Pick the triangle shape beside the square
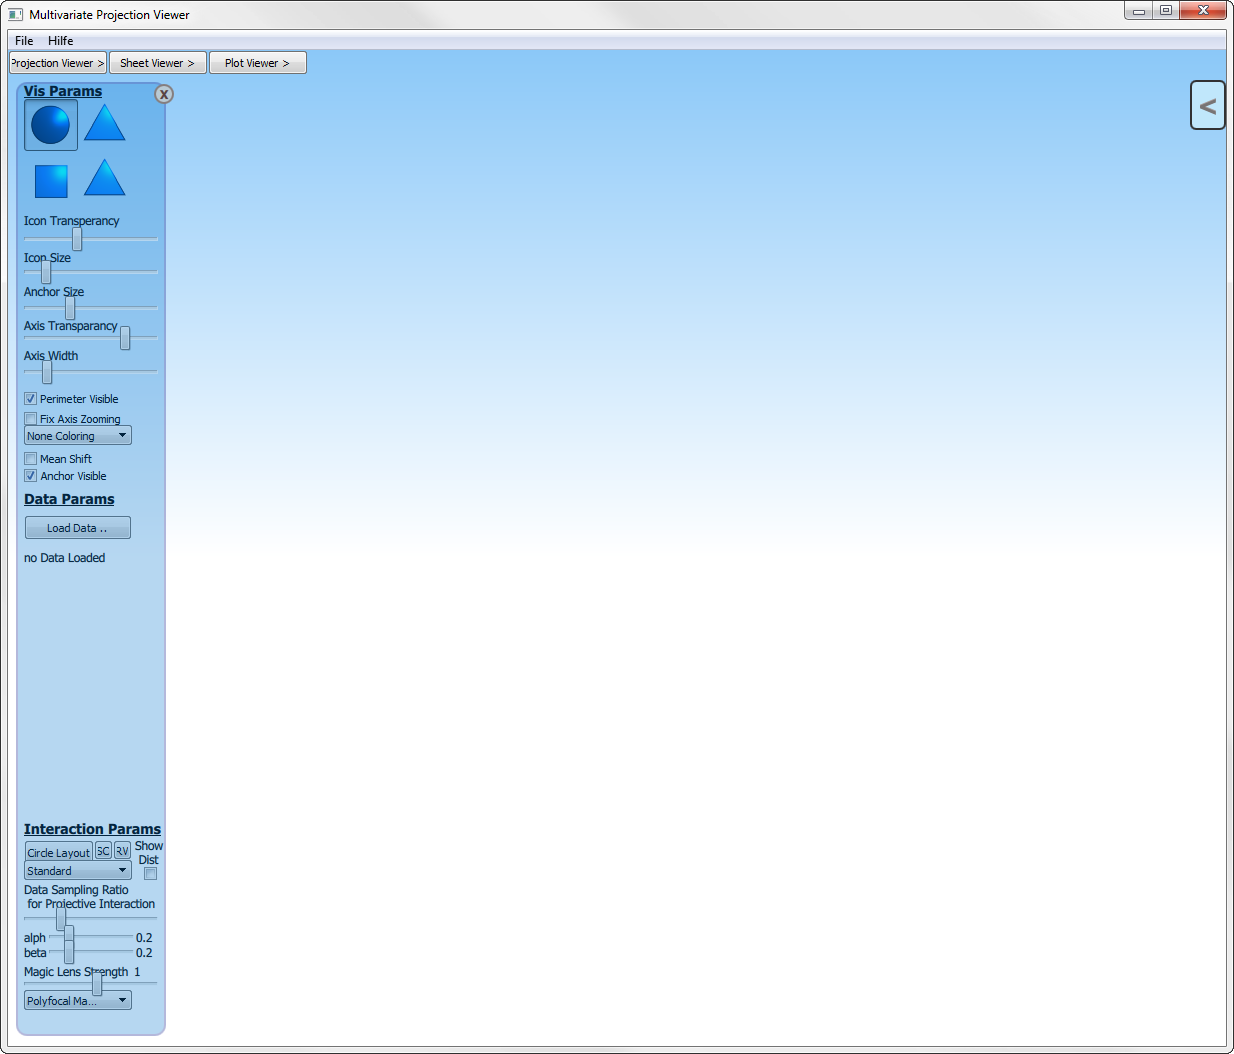 [104, 179]
